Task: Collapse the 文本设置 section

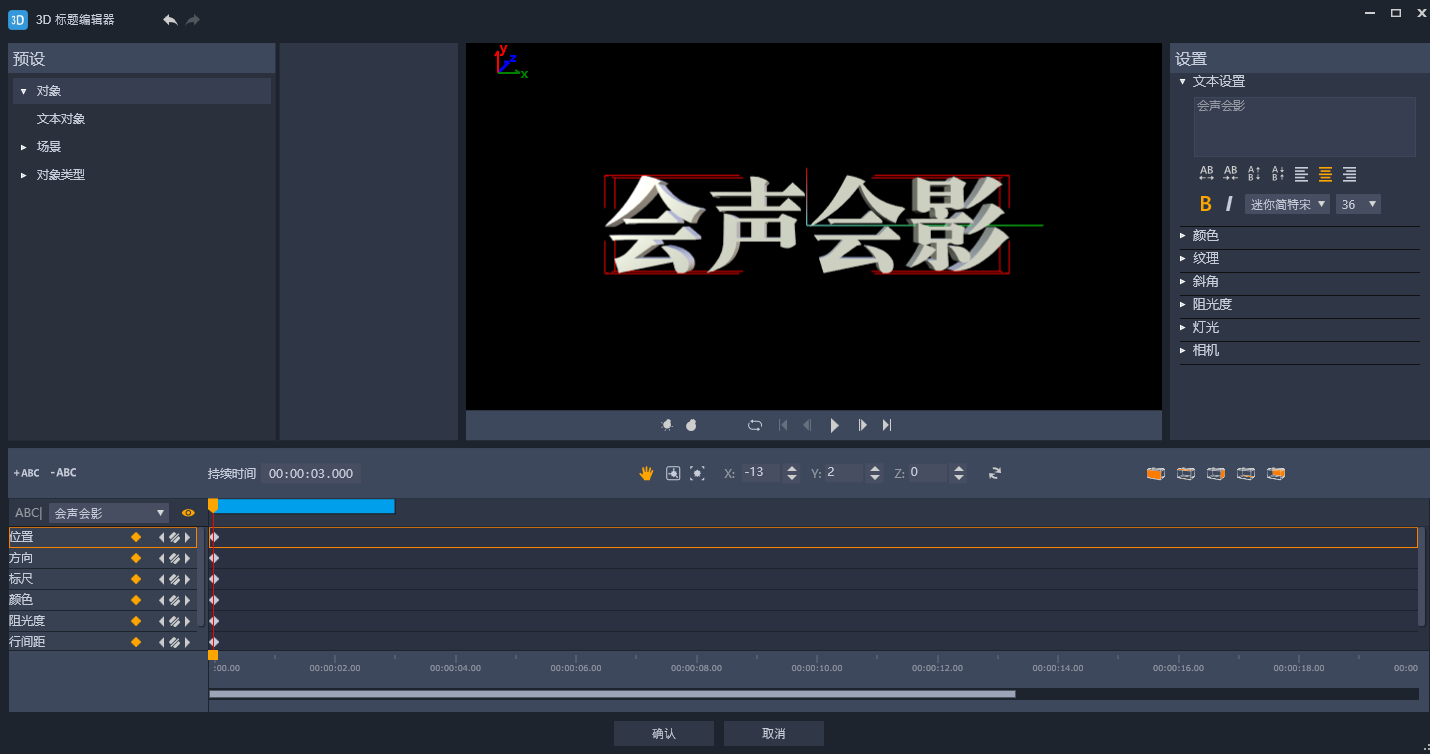Action: [1182, 82]
